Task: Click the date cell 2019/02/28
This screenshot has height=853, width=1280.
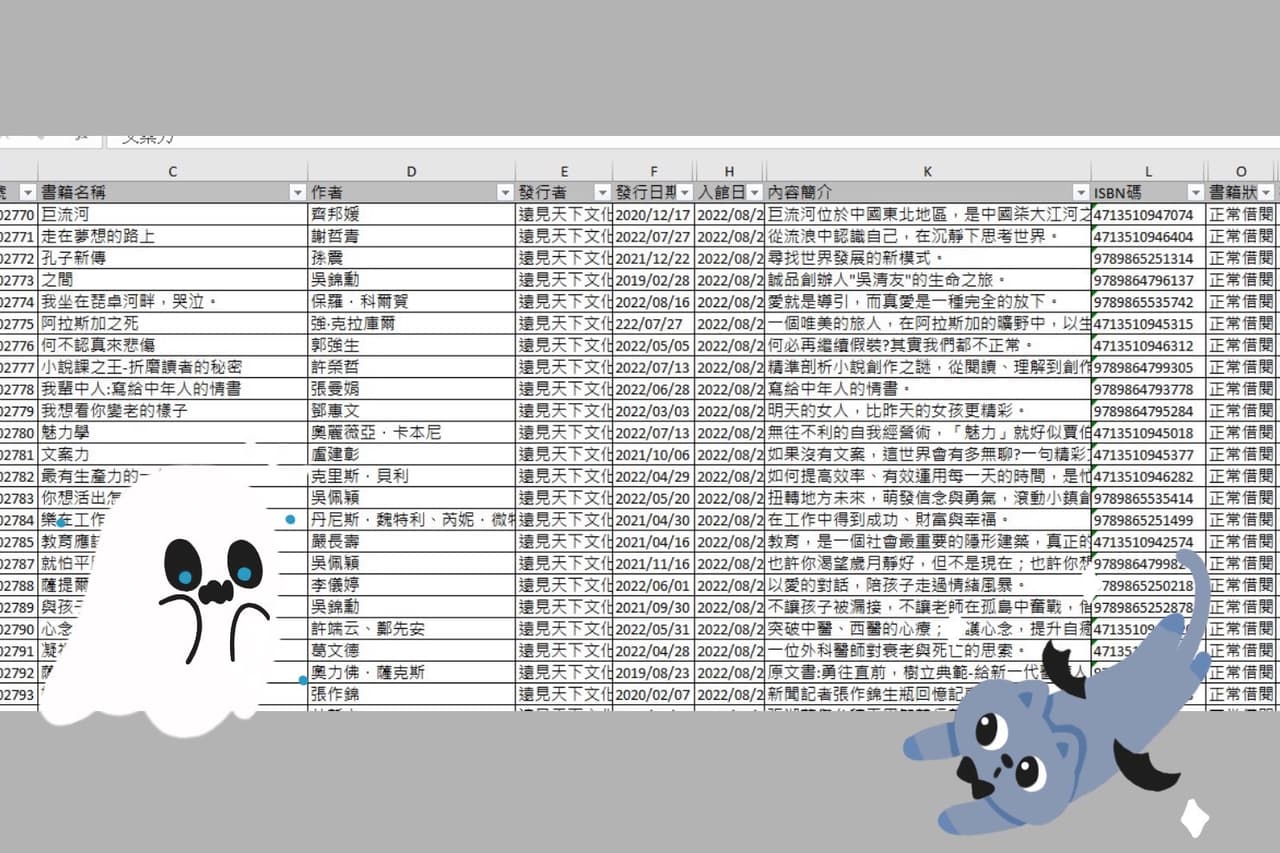Action: (x=653, y=280)
